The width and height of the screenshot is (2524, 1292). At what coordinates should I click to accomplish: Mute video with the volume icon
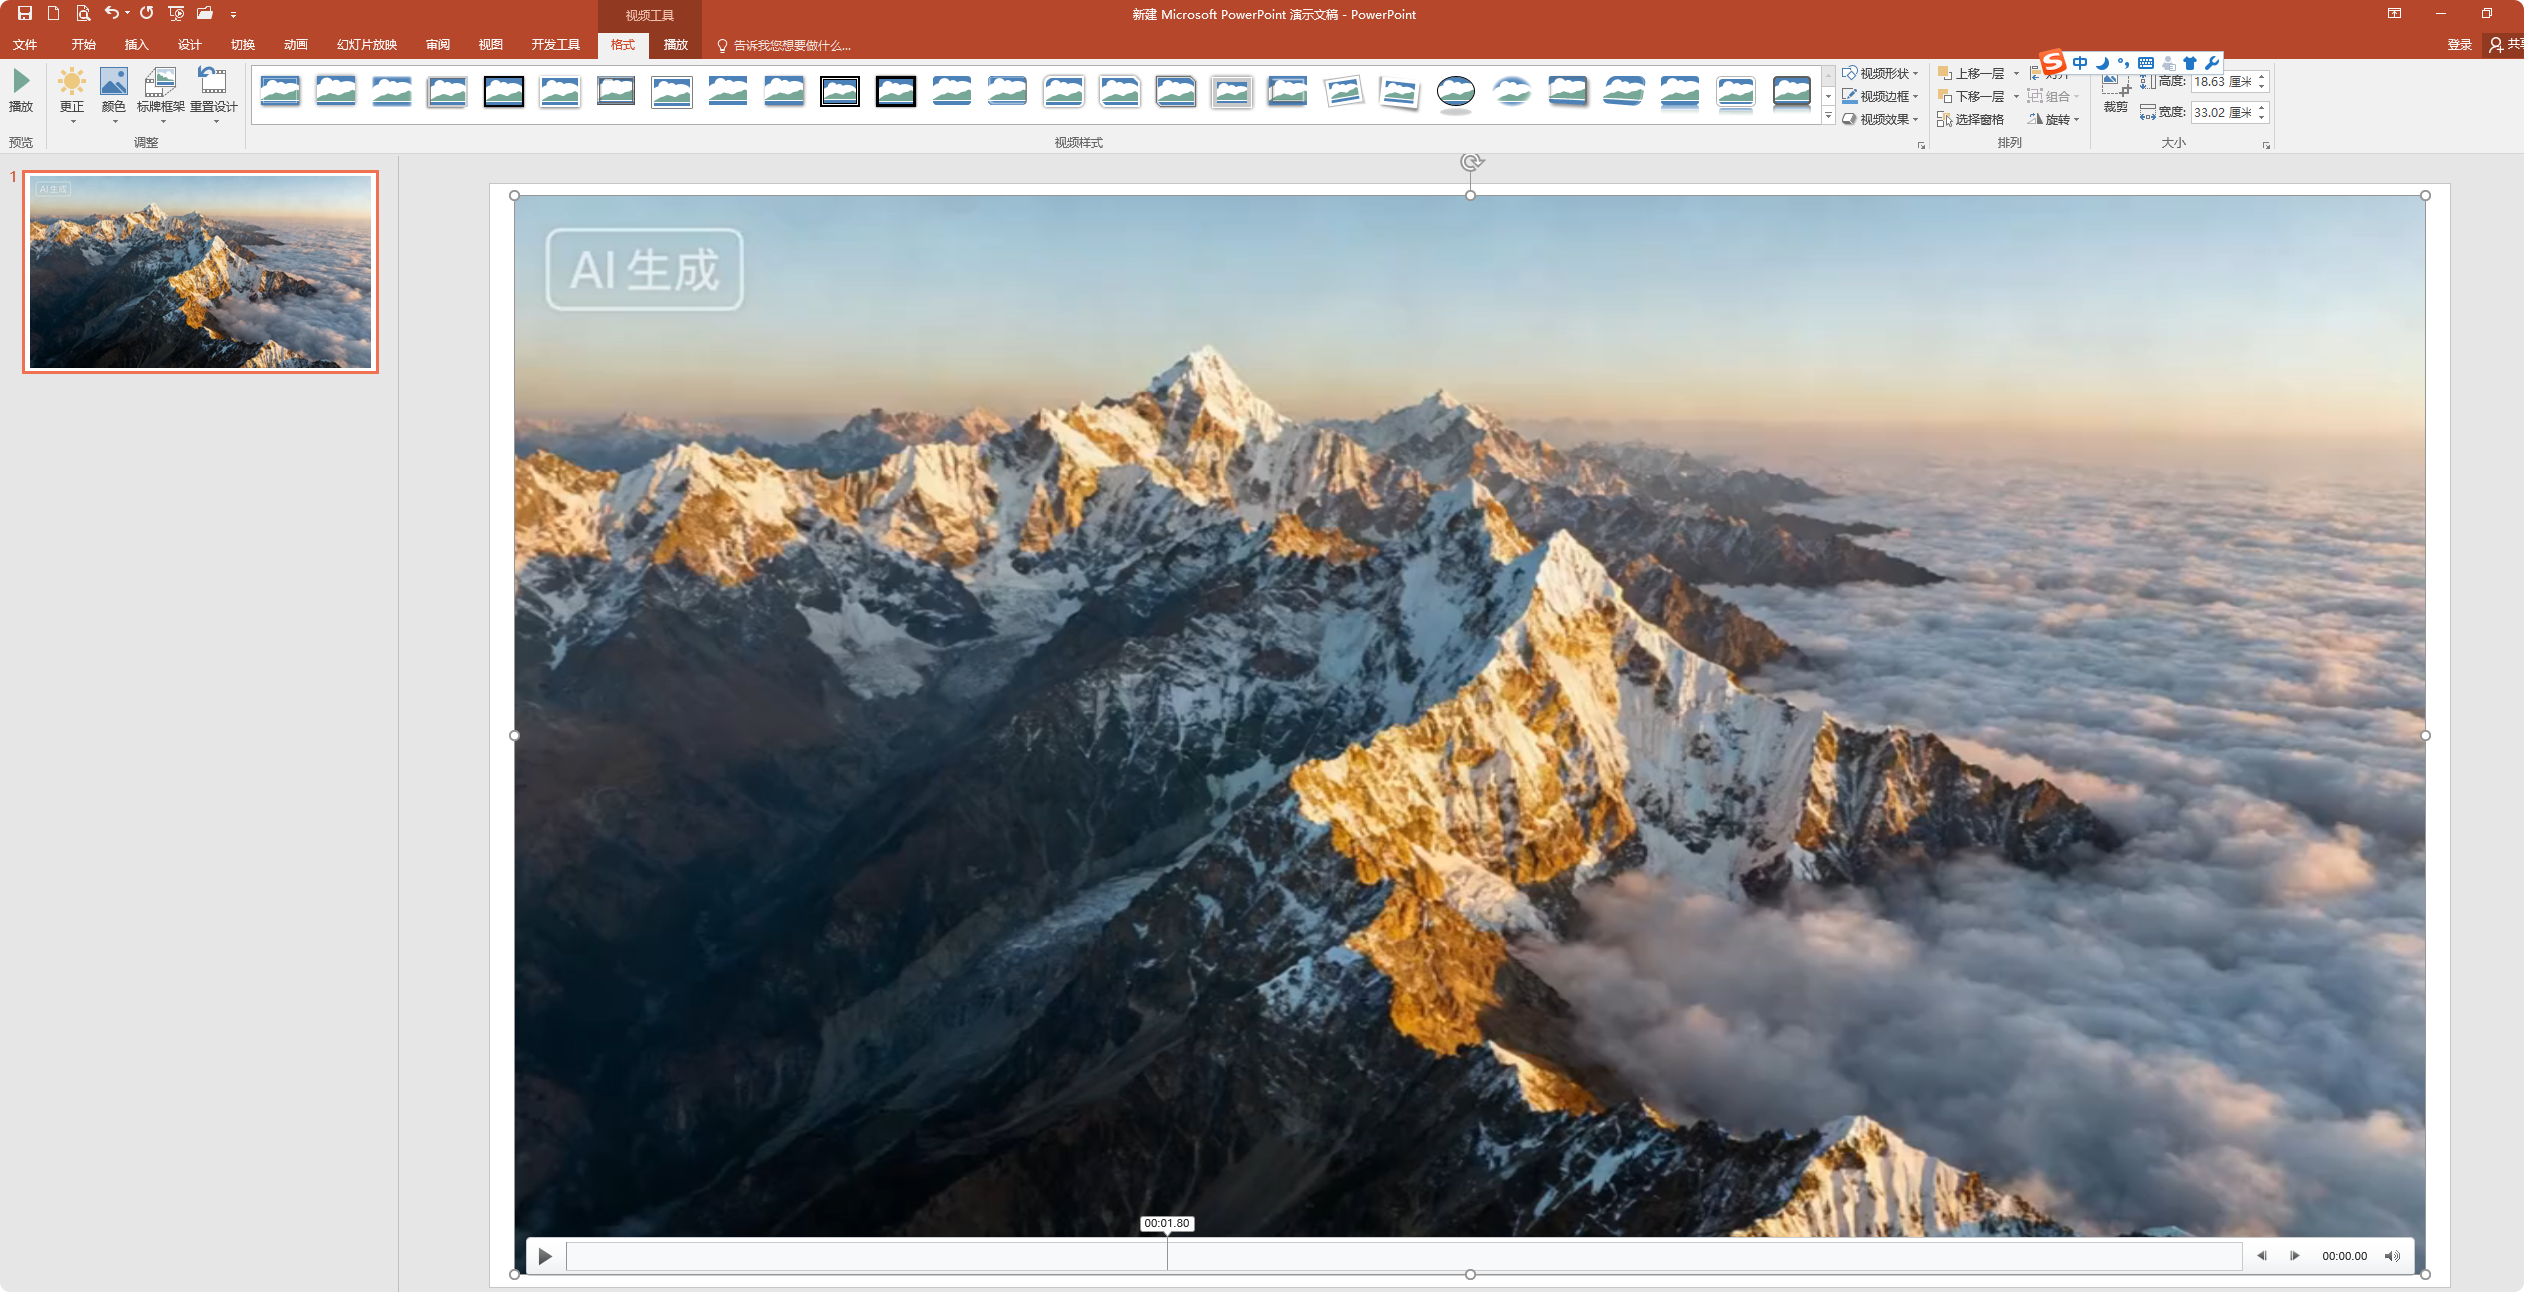2392,1256
